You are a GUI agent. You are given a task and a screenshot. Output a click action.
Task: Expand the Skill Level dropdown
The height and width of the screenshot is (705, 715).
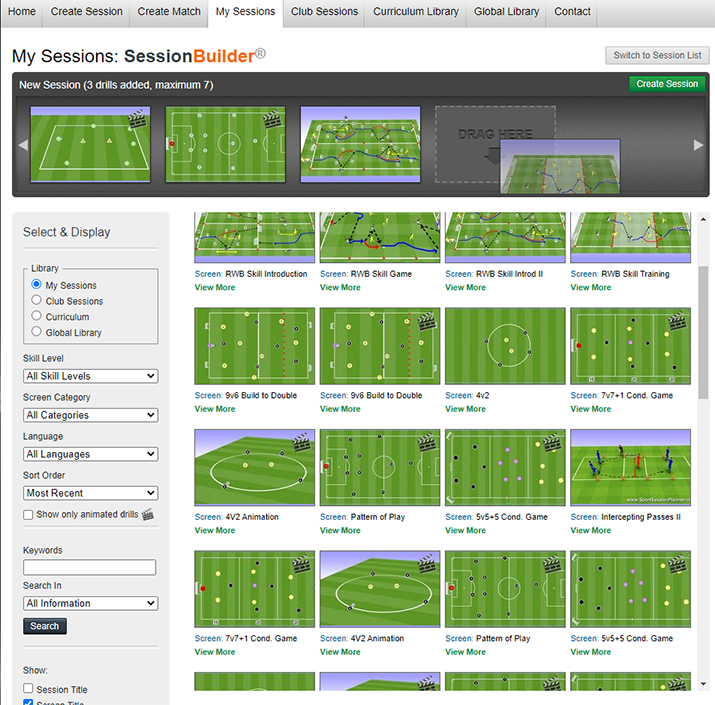click(90, 376)
